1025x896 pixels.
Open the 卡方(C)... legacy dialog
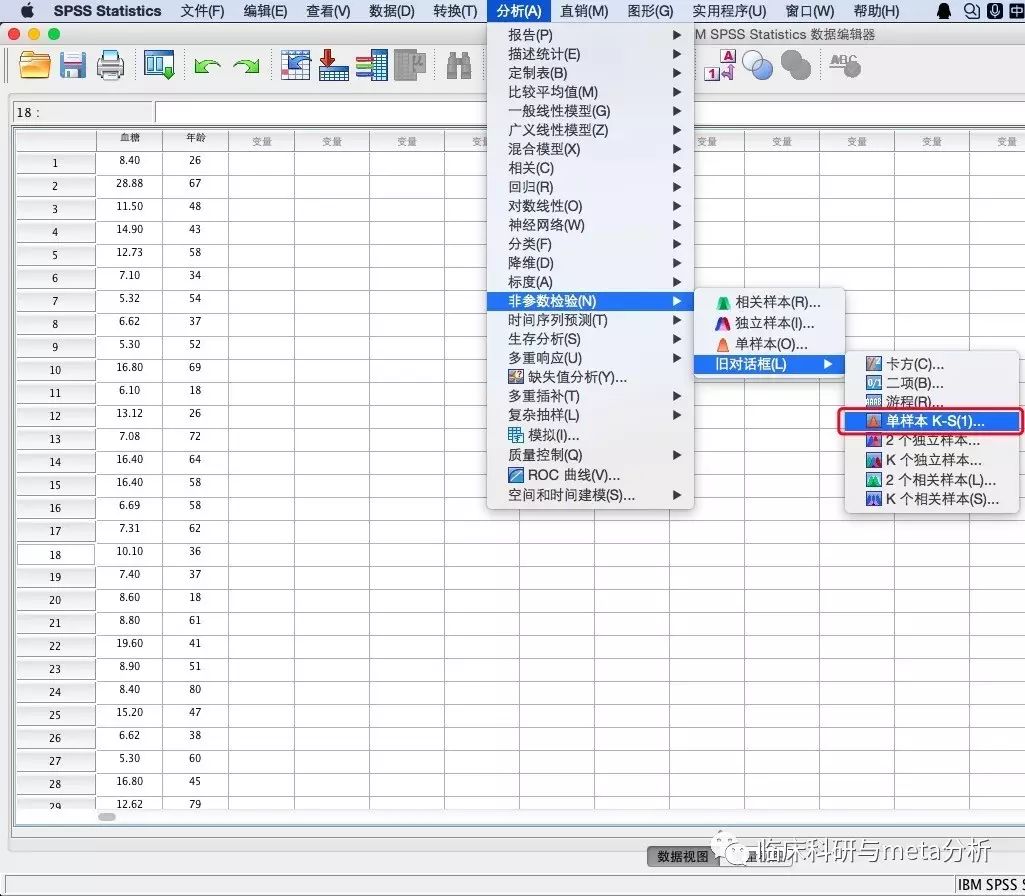pyautogui.click(x=932, y=363)
